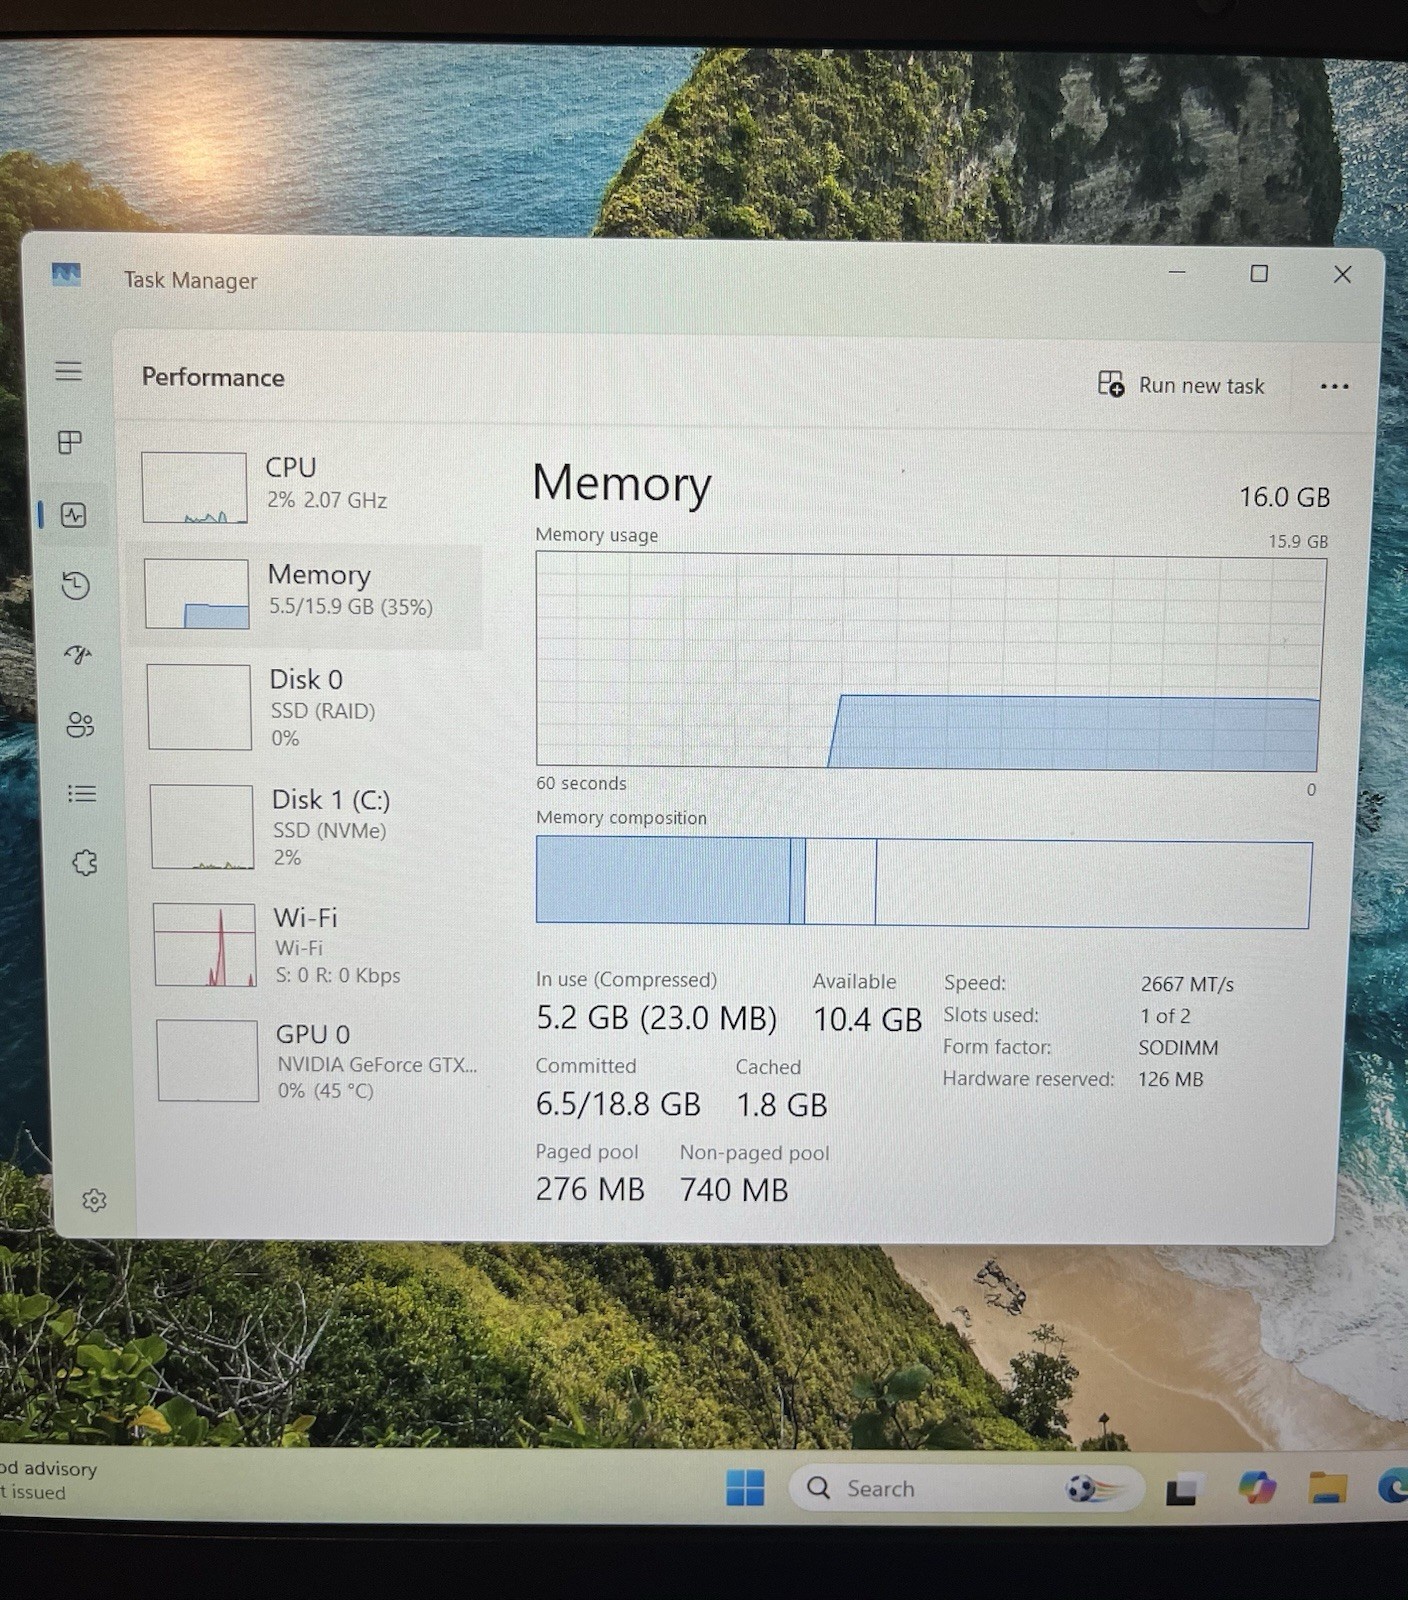Open the Users page icon
The height and width of the screenshot is (1600, 1408).
80,724
